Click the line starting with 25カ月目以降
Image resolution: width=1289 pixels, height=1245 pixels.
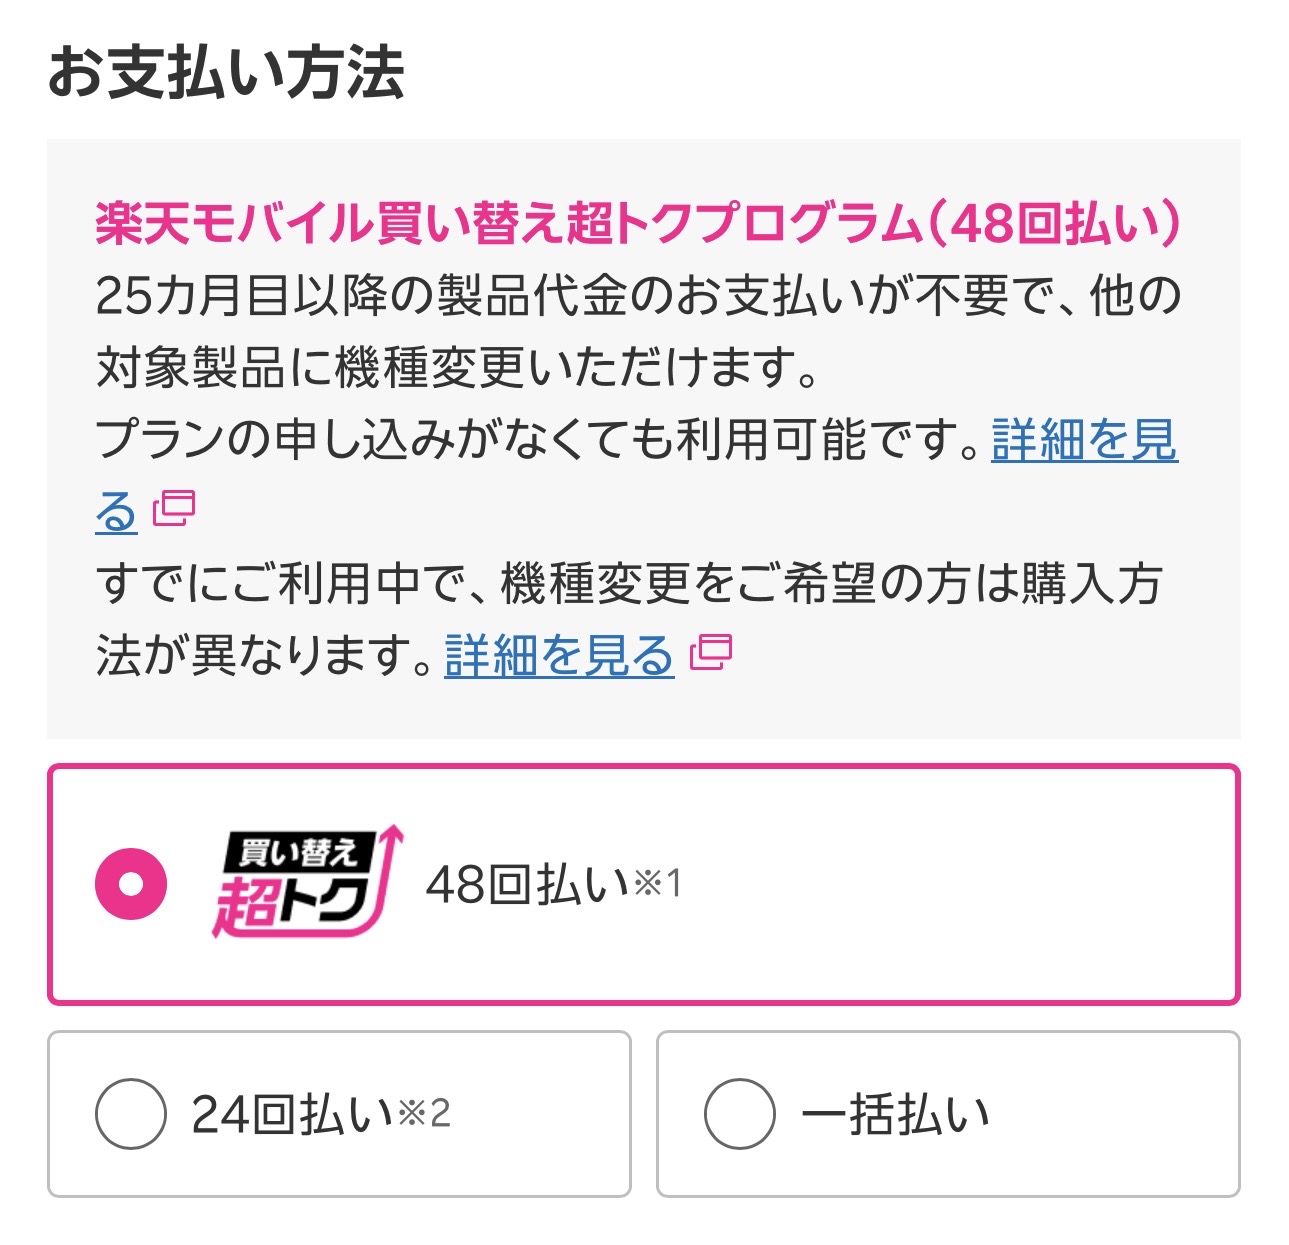click(x=638, y=296)
